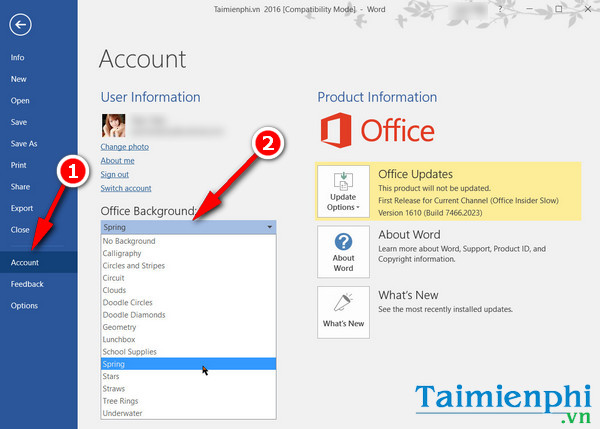Pick Circuit background option

coord(188,278)
